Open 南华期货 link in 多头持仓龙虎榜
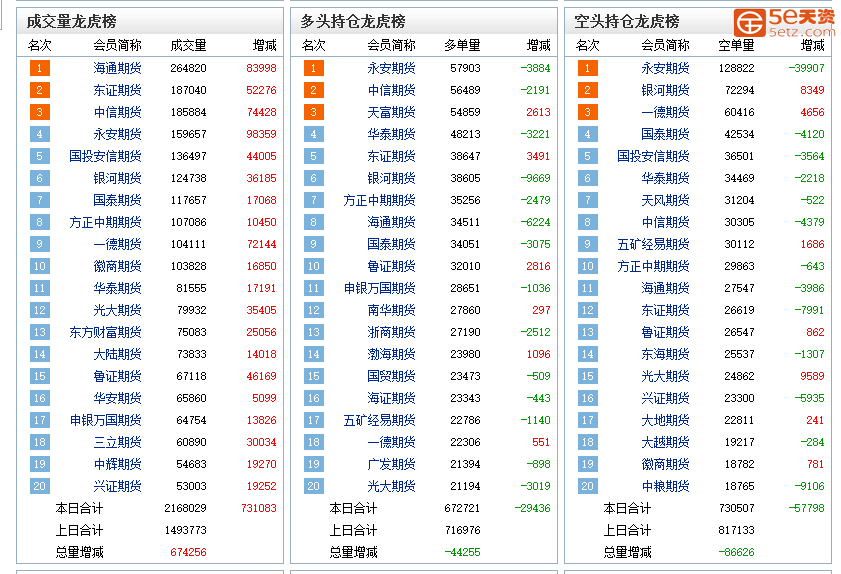 tap(392, 310)
